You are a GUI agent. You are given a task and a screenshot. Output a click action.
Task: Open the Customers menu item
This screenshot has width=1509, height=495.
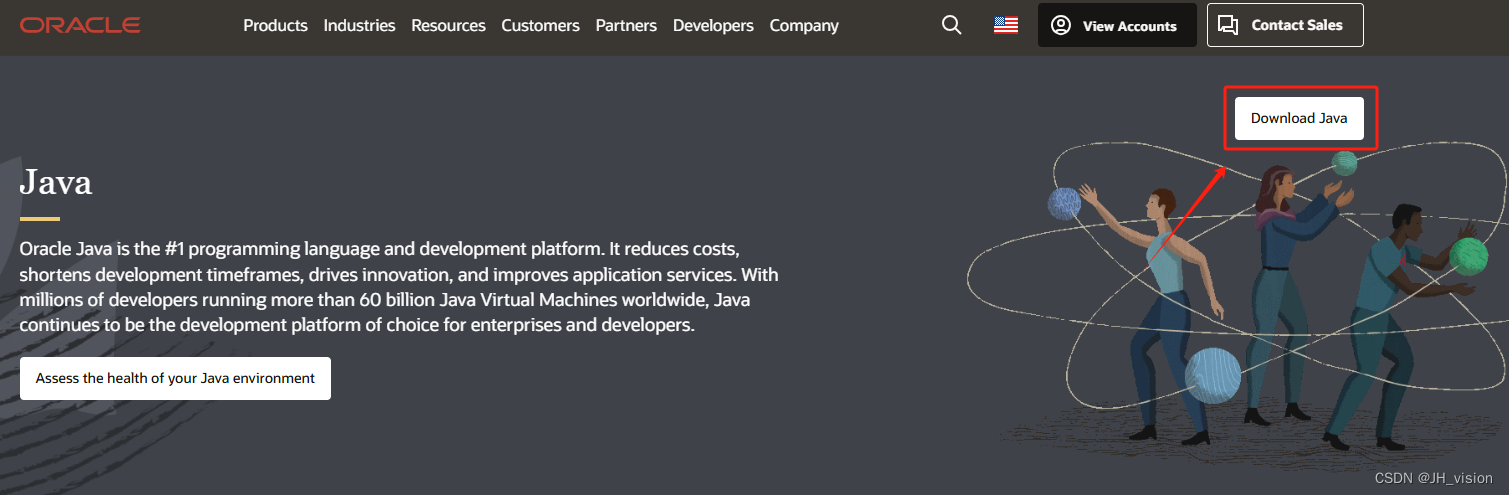[x=540, y=26]
